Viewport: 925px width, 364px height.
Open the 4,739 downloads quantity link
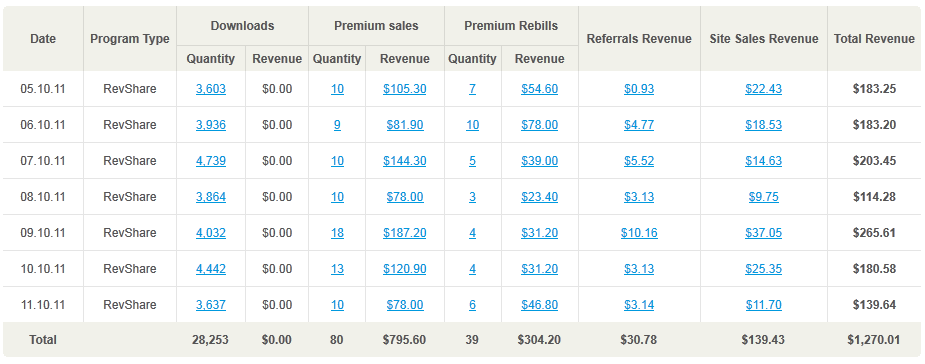[x=211, y=161]
